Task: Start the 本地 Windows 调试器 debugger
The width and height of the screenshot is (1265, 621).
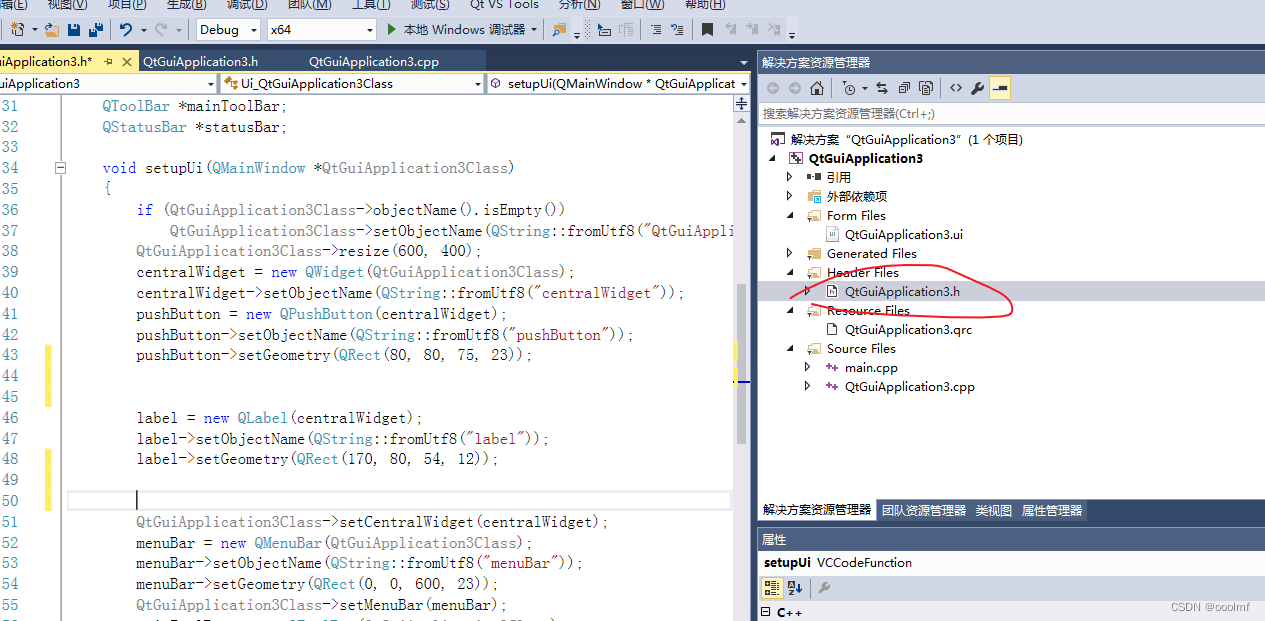Action: [456, 30]
